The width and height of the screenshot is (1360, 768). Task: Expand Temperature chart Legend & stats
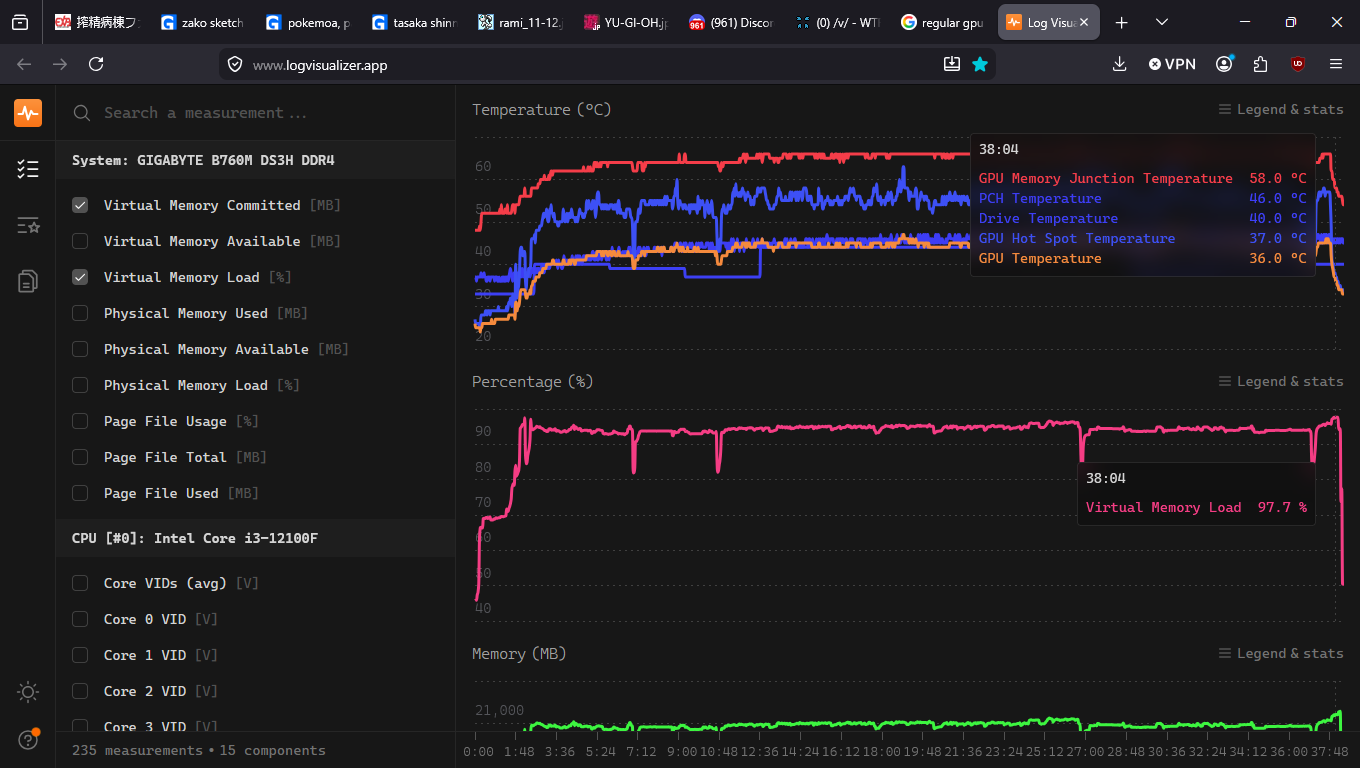tap(1281, 109)
